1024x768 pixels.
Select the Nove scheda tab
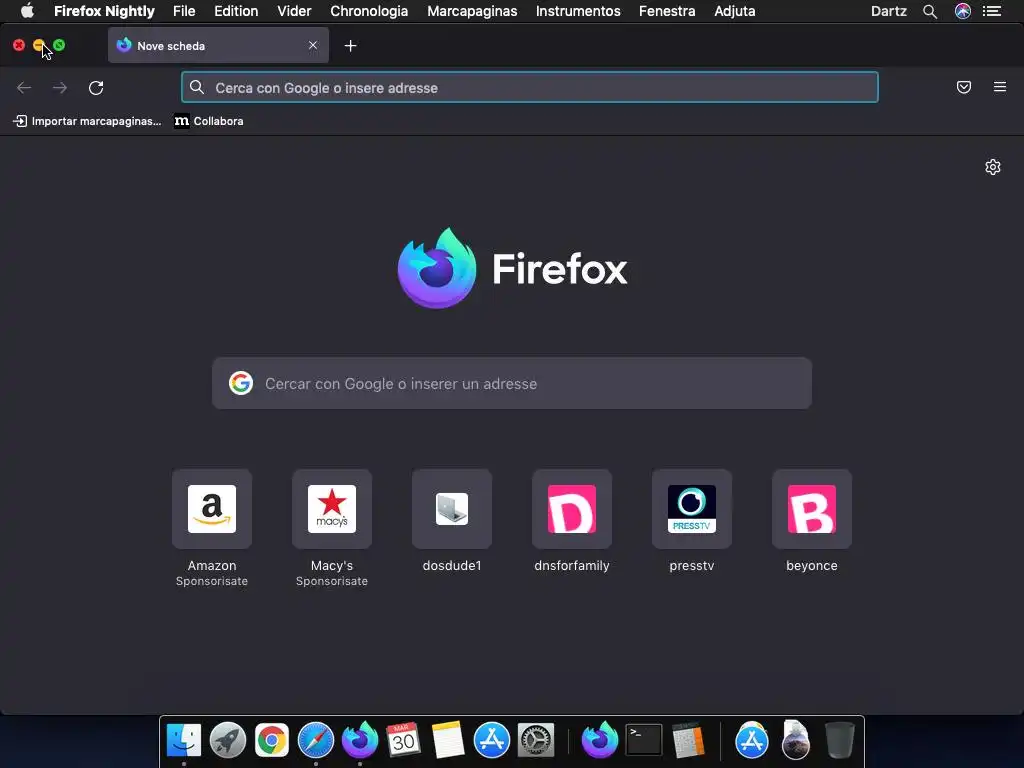(218, 46)
